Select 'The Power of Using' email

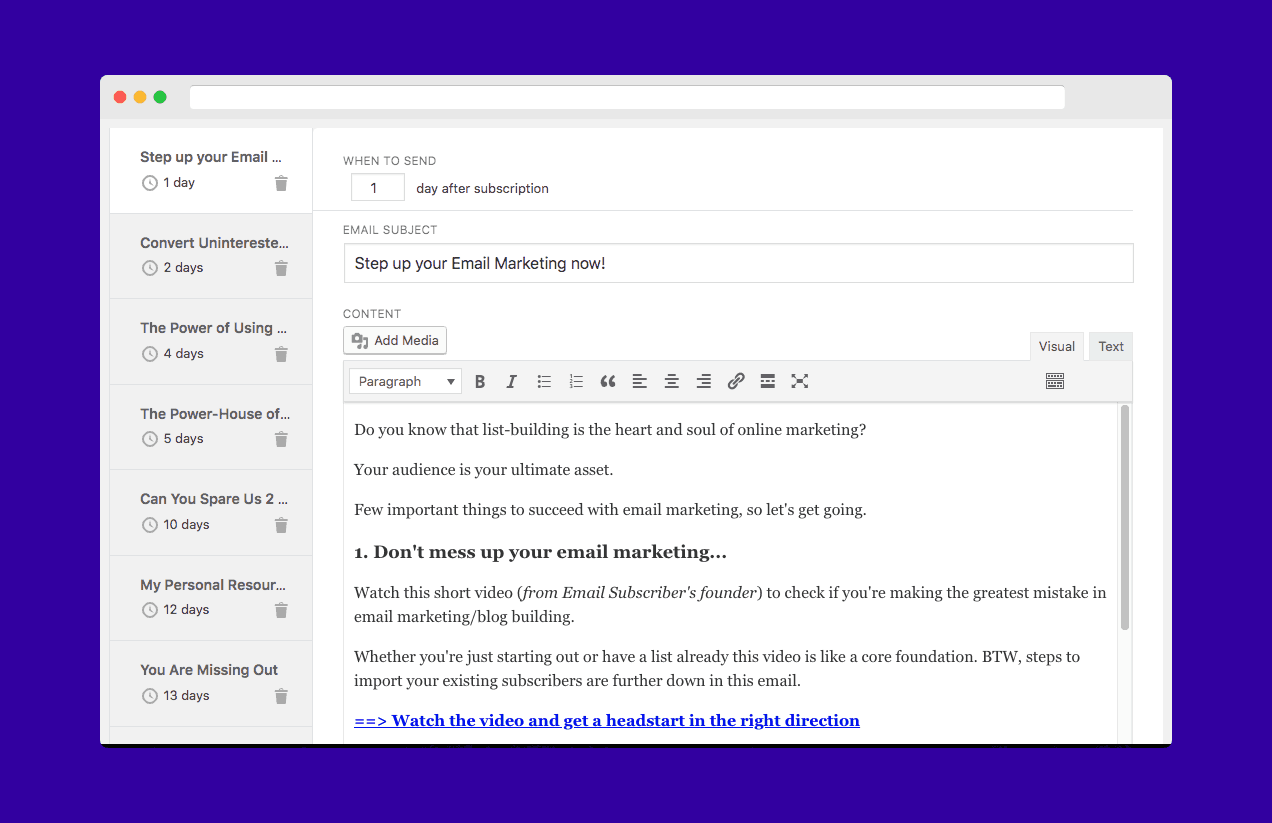click(x=212, y=328)
